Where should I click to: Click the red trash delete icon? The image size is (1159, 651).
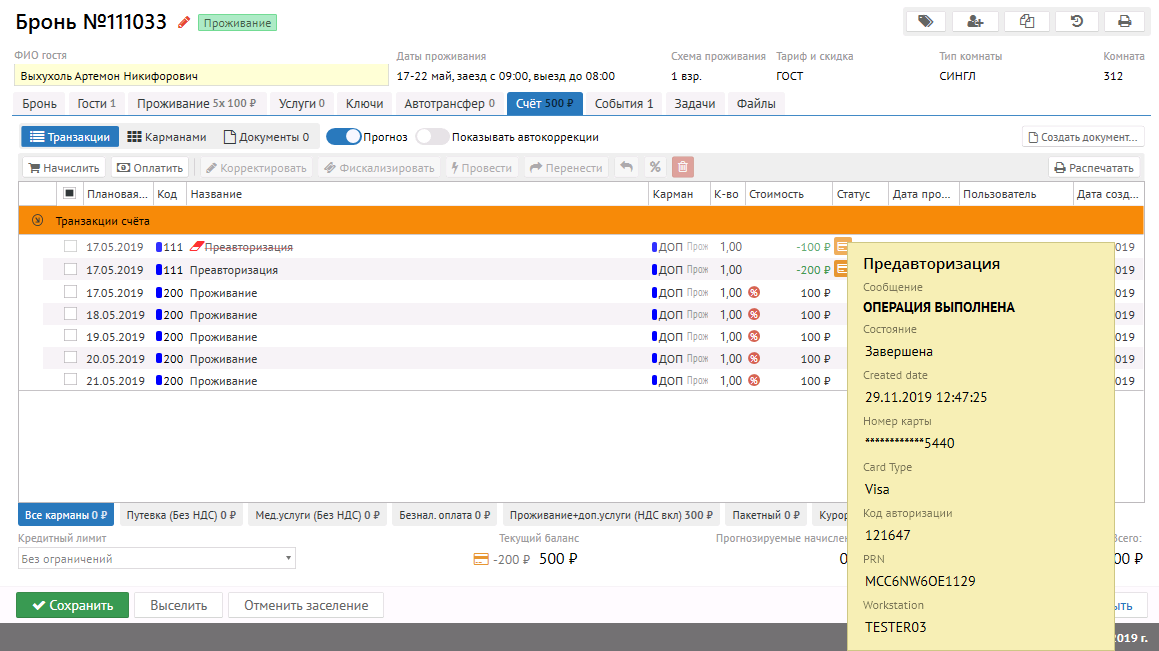682,168
